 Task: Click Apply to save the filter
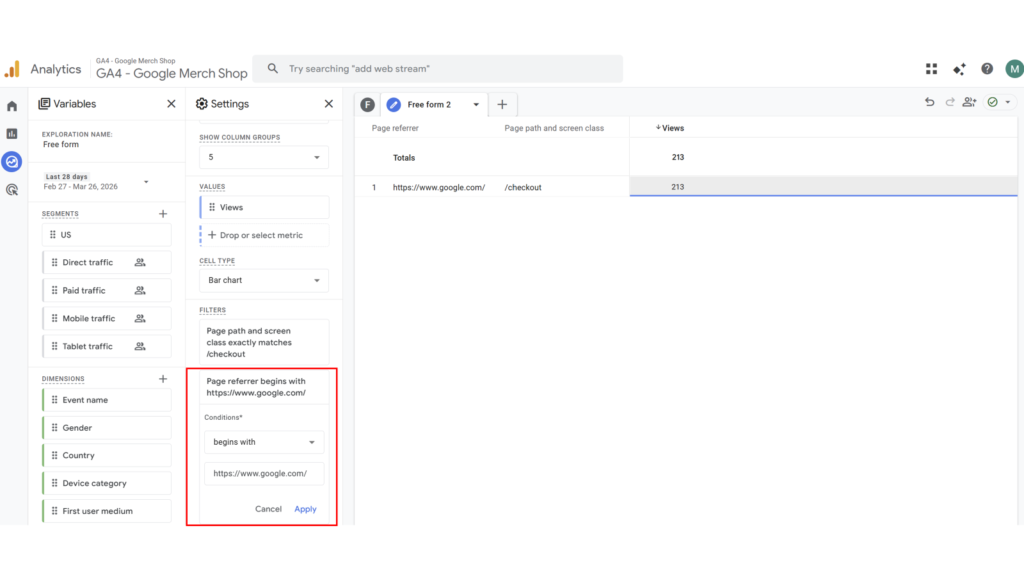305,509
